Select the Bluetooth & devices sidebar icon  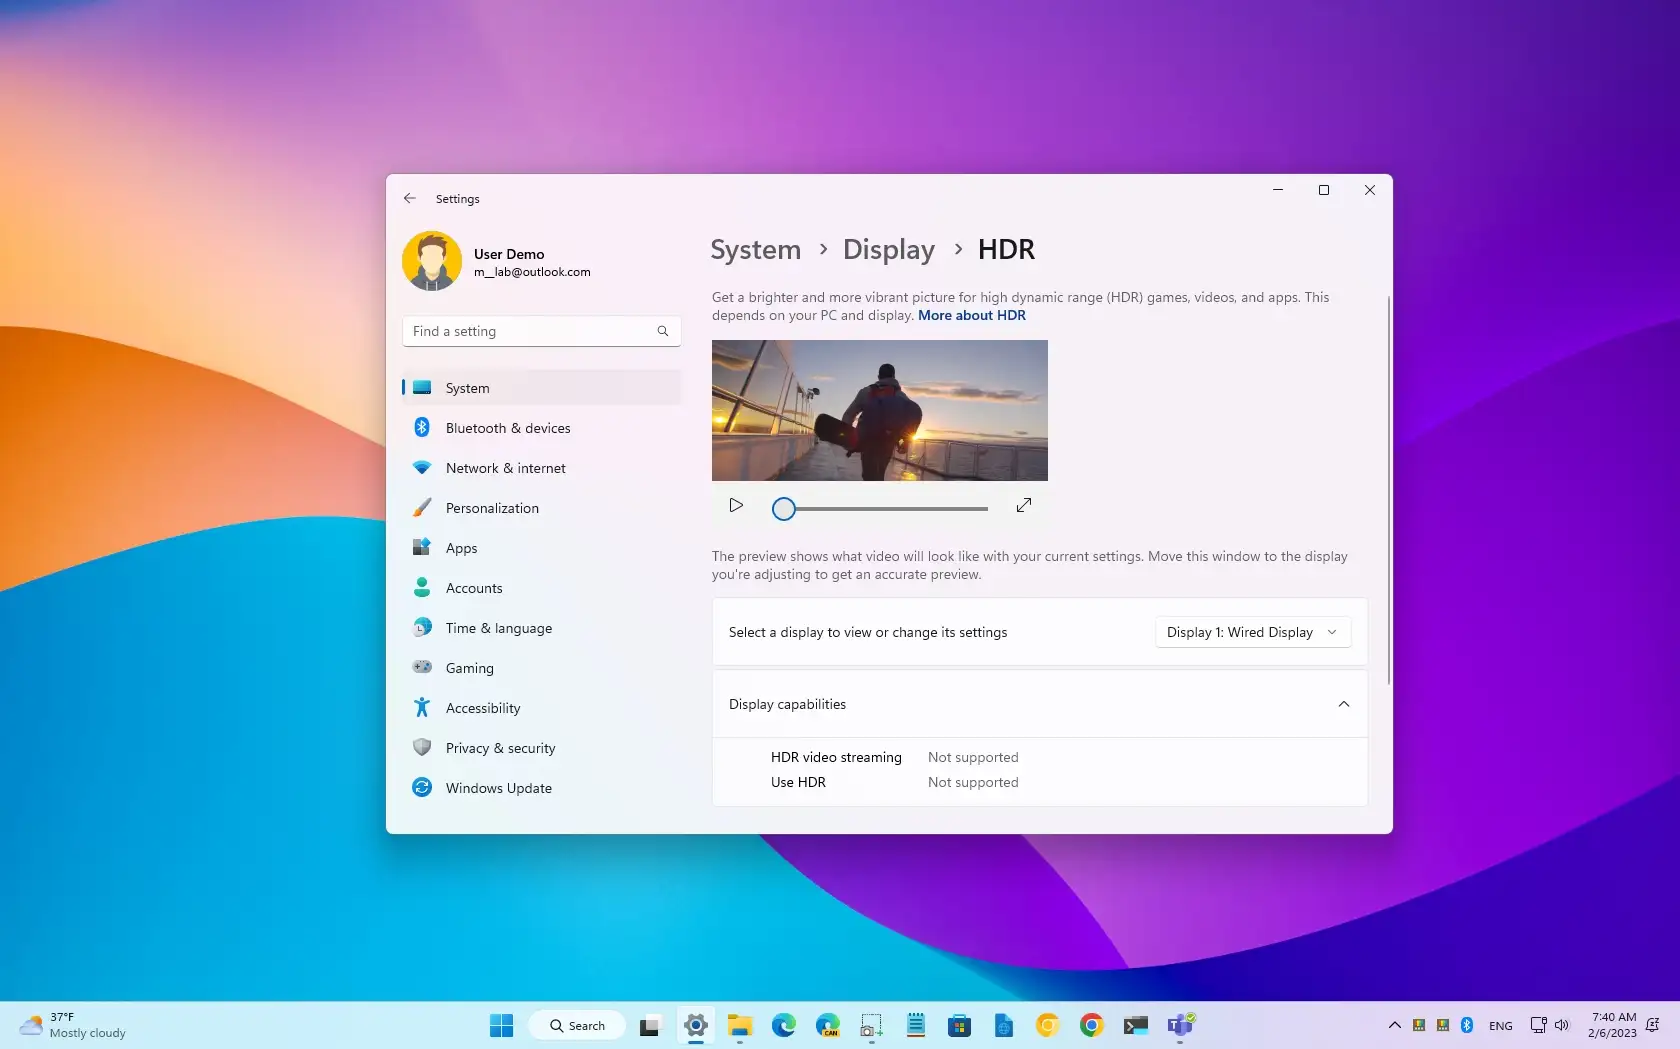(423, 427)
